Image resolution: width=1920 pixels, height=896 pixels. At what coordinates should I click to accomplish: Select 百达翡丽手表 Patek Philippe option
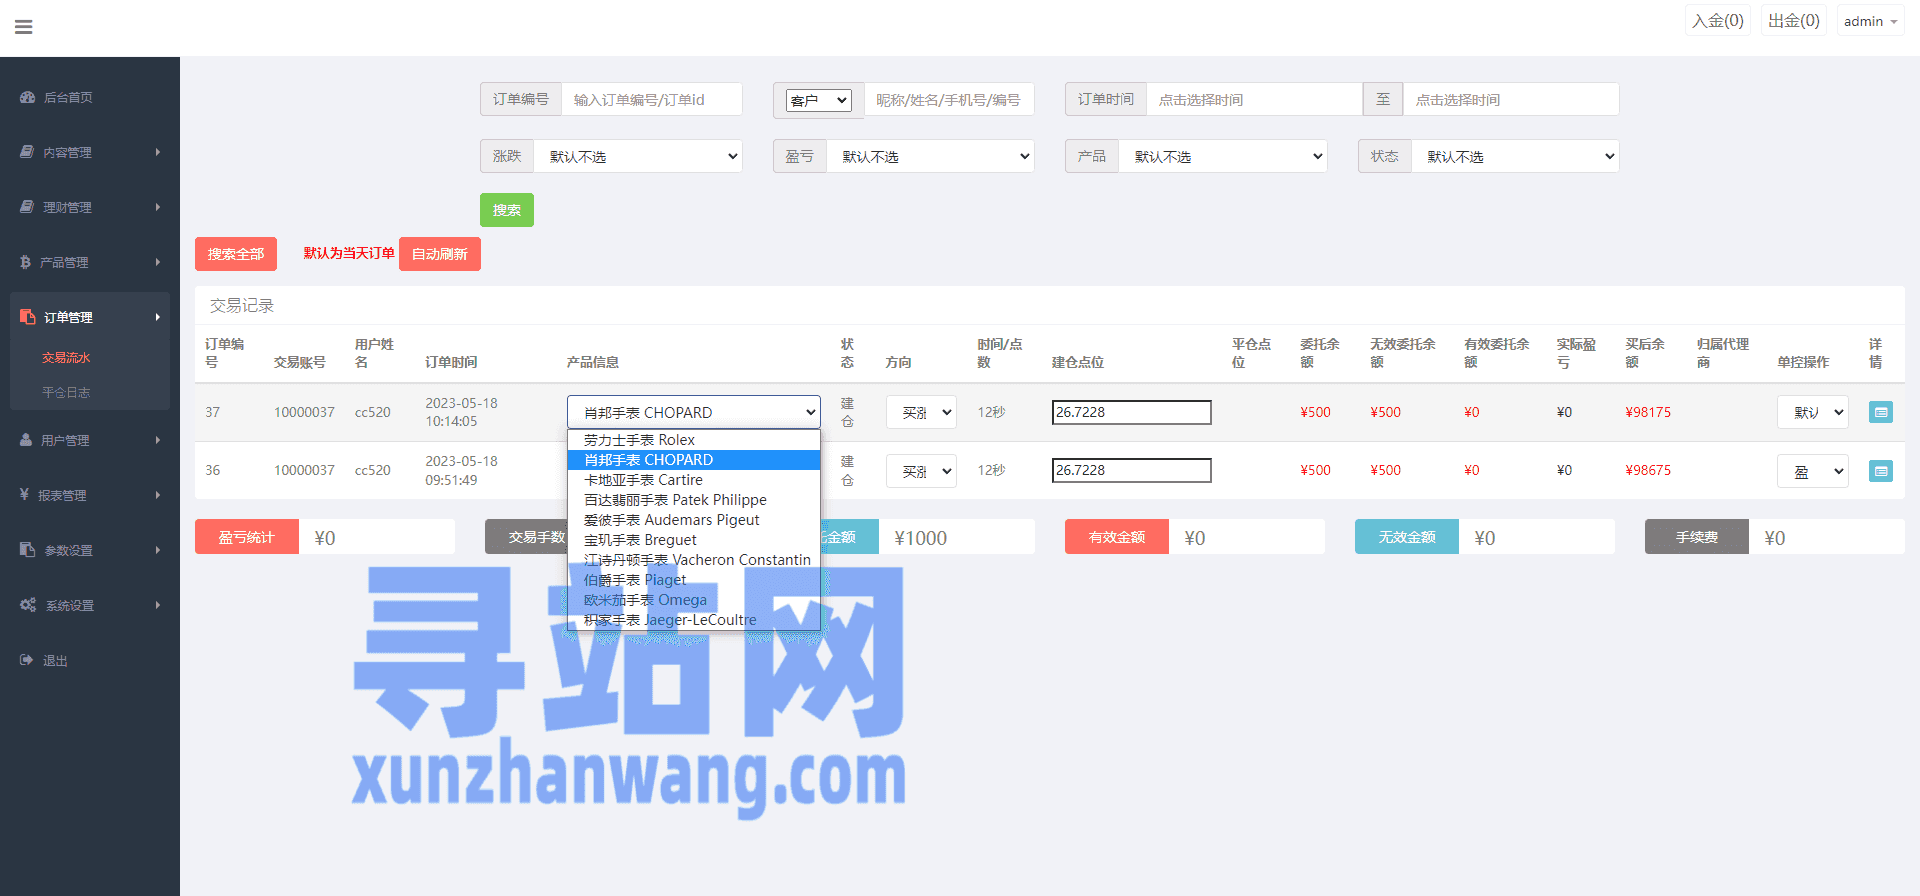pyautogui.click(x=694, y=500)
